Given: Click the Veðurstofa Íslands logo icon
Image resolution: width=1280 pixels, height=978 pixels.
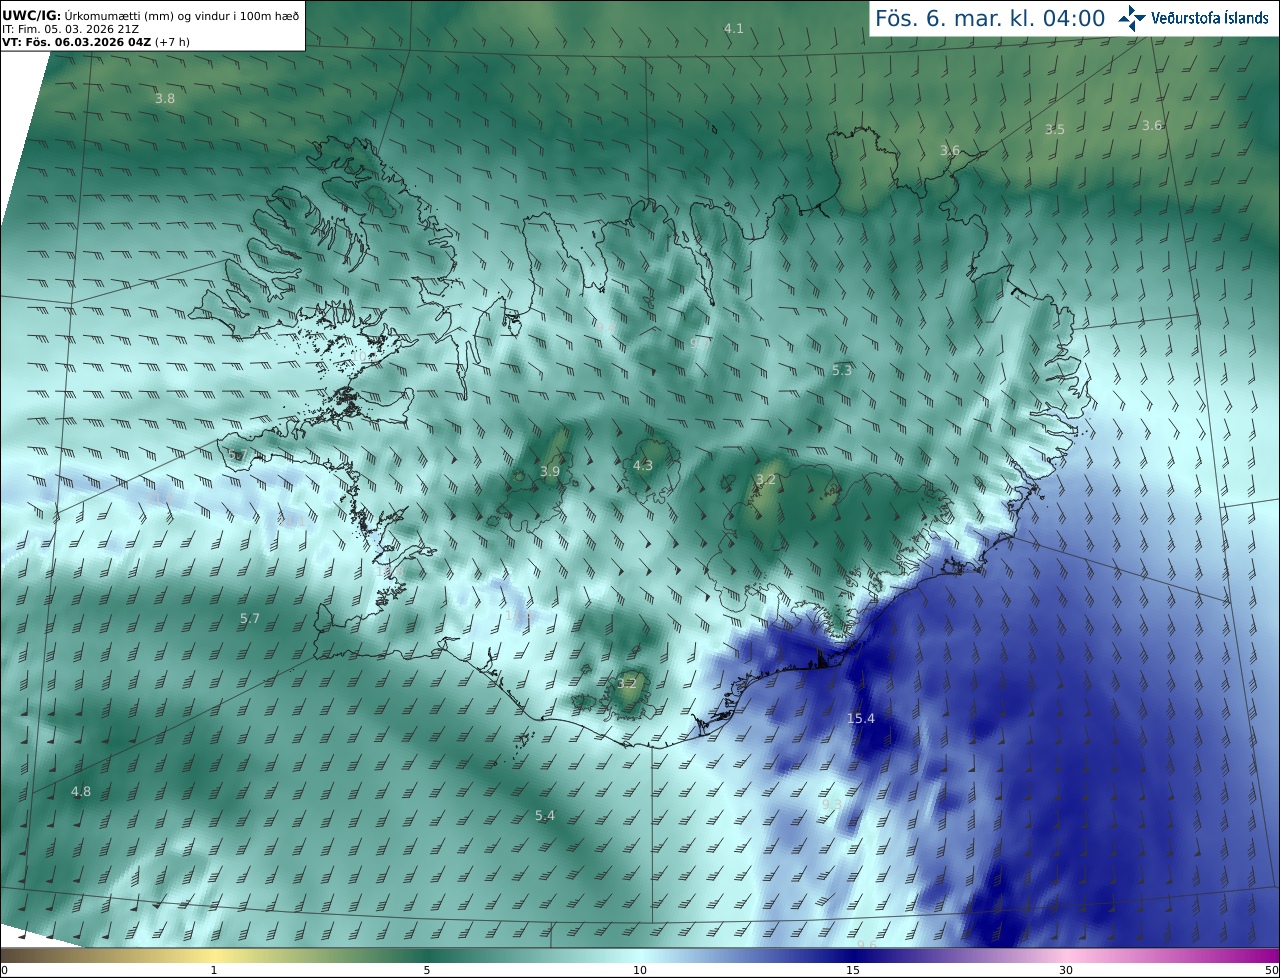Looking at the screenshot, I should [1132, 18].
